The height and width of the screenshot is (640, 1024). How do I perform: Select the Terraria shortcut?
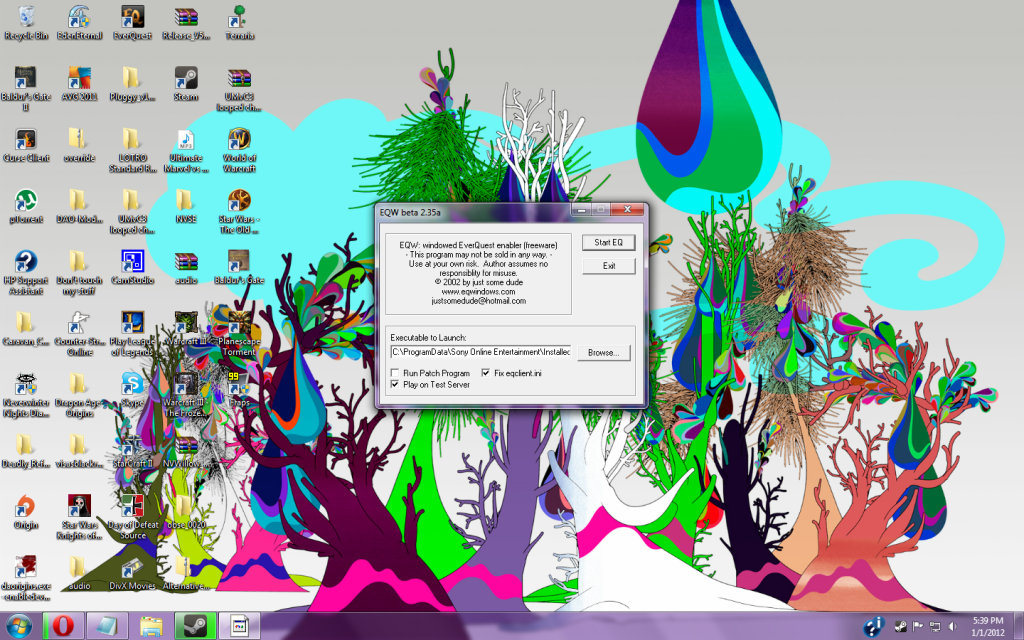pos(239,24)
